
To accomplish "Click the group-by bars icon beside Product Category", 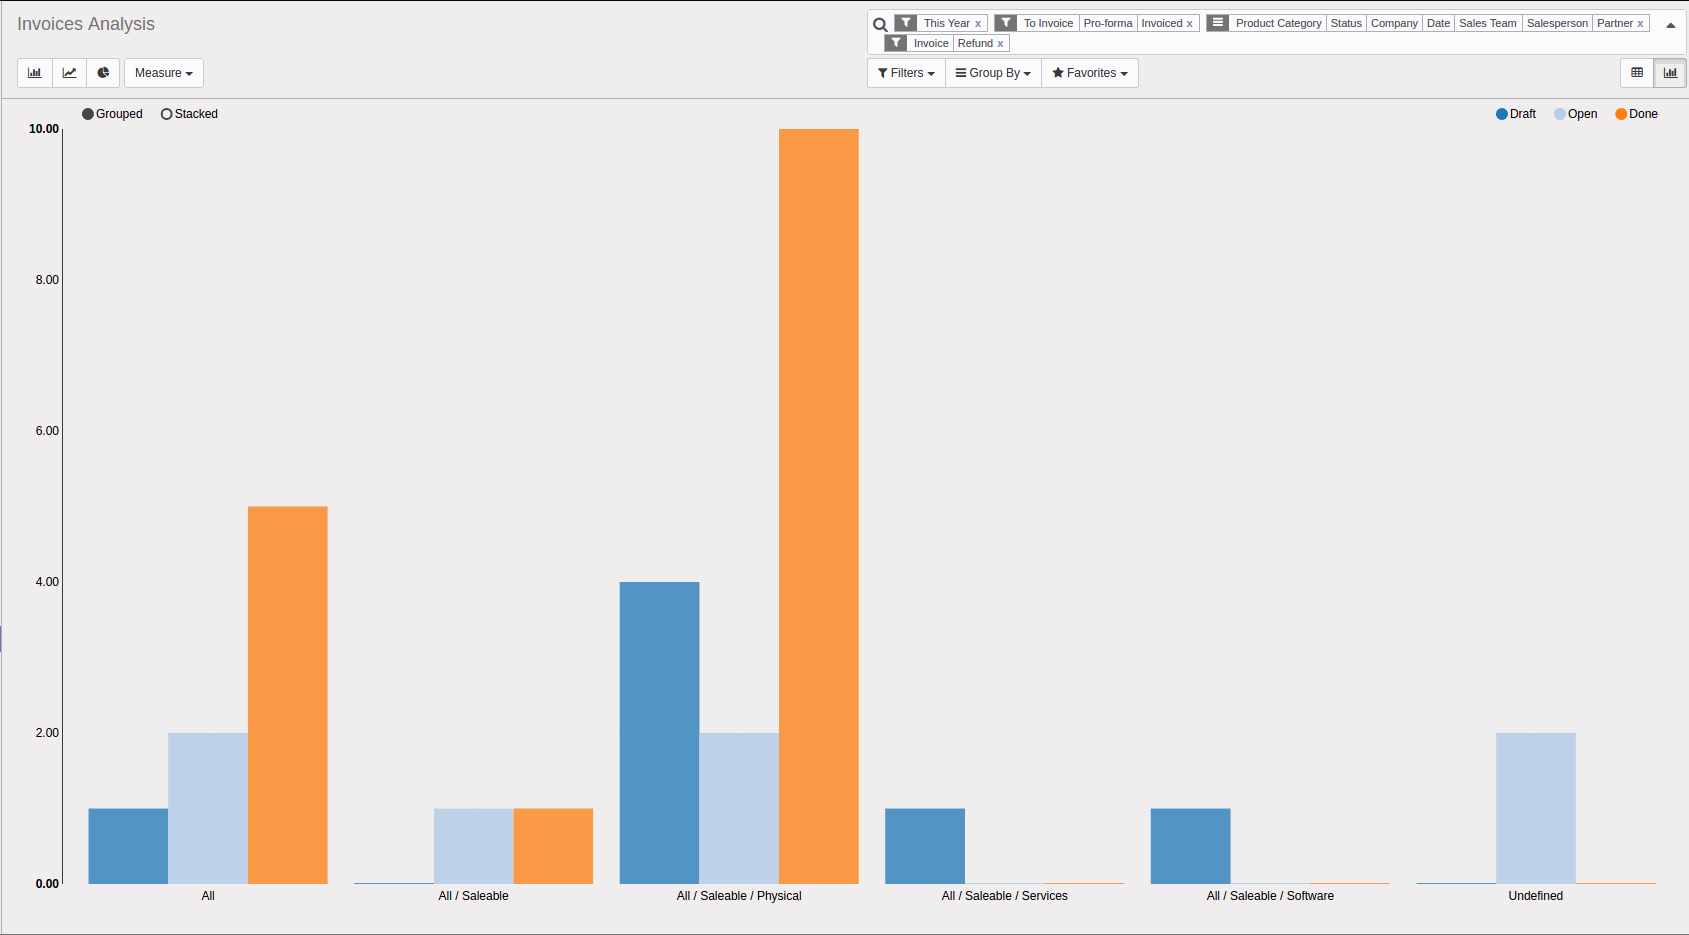I will 1218,23.
